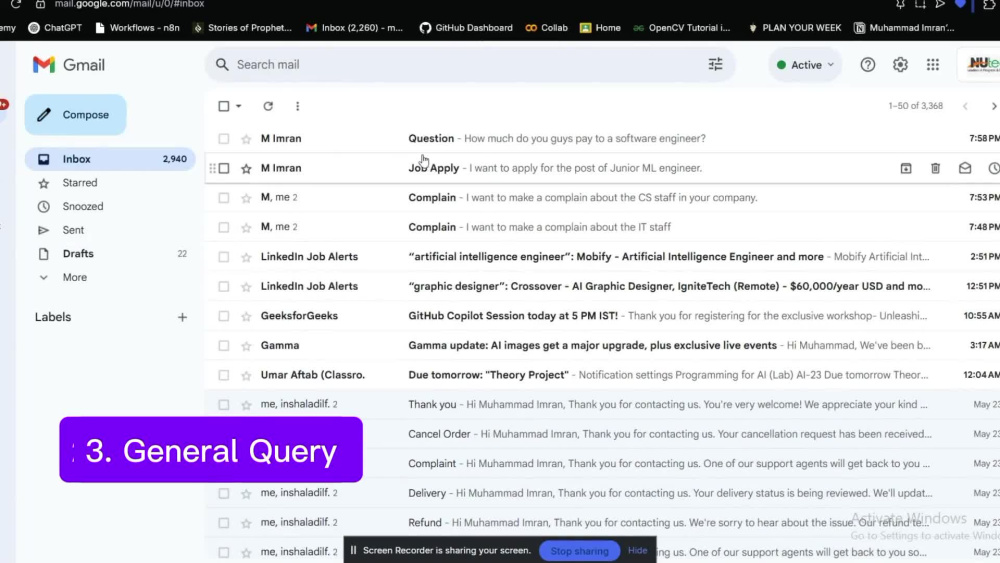Open the Inbox folder
Screen dimensions: 1000x563
(x=110, y=159)
